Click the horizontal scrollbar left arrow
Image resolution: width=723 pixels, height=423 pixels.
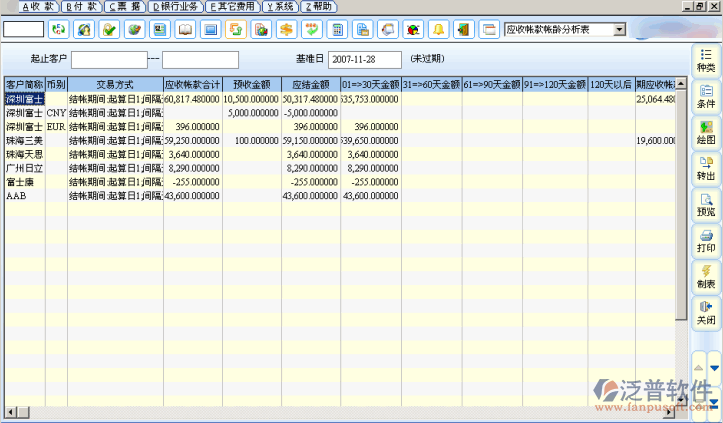pos(10,412)
